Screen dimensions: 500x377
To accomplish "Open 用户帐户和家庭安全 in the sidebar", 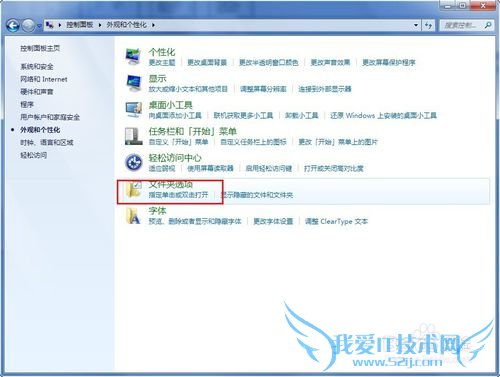I will click(x=50, y=117).
